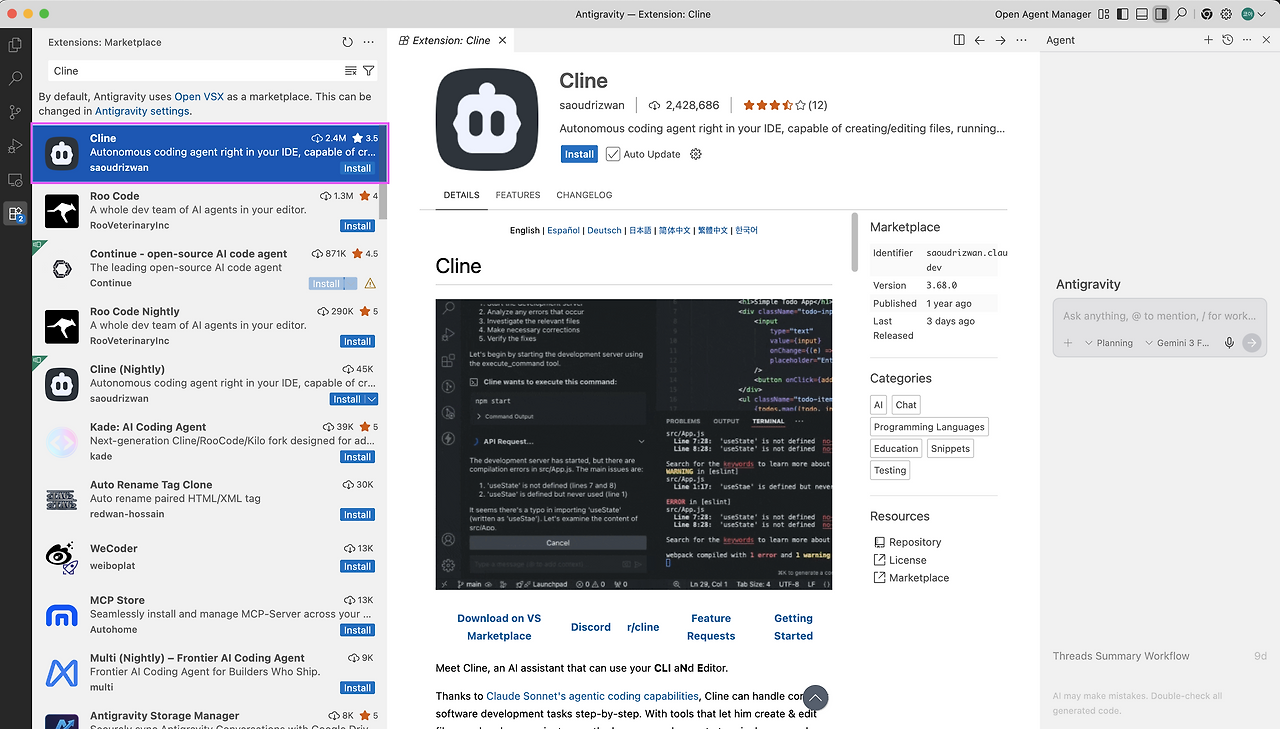The width and height of the screenshot is (1280, 729).
Task: Open settings gear in title bar
Action: click(x=1226, y=14)
